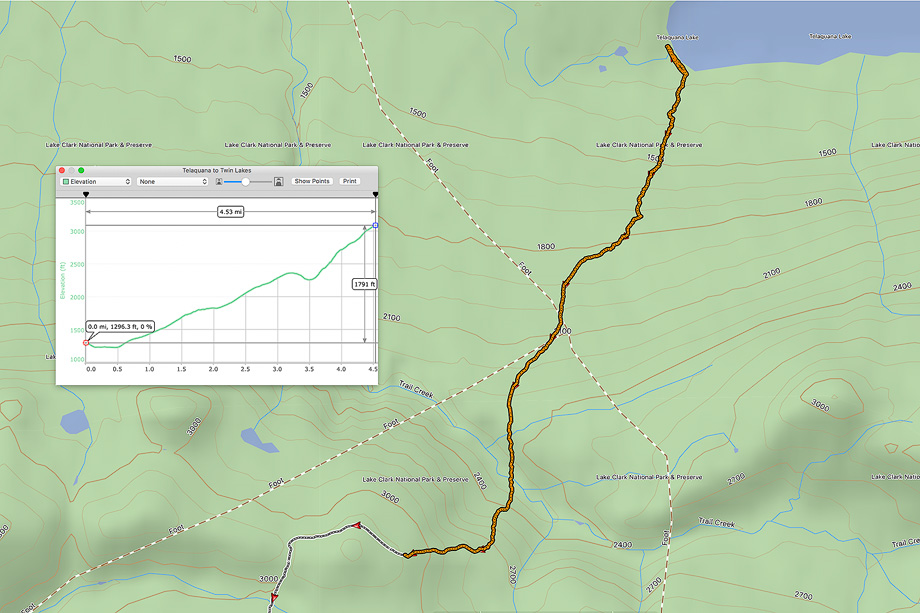Viewport: 920px width, 613px height.
Task: Click the "3500" tick on the graph y-axis
Action: [x=77, y=203]
